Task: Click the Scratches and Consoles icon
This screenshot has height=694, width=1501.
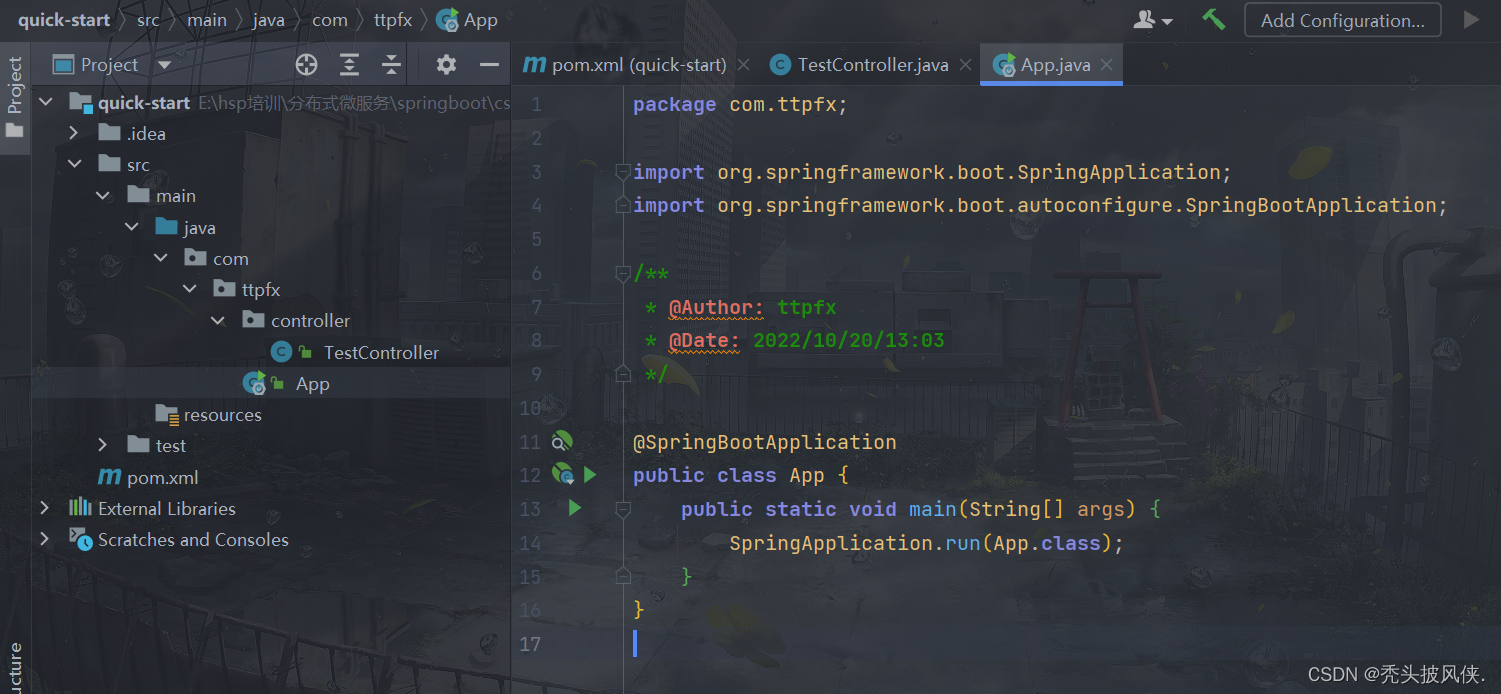Action: (80, 539)
